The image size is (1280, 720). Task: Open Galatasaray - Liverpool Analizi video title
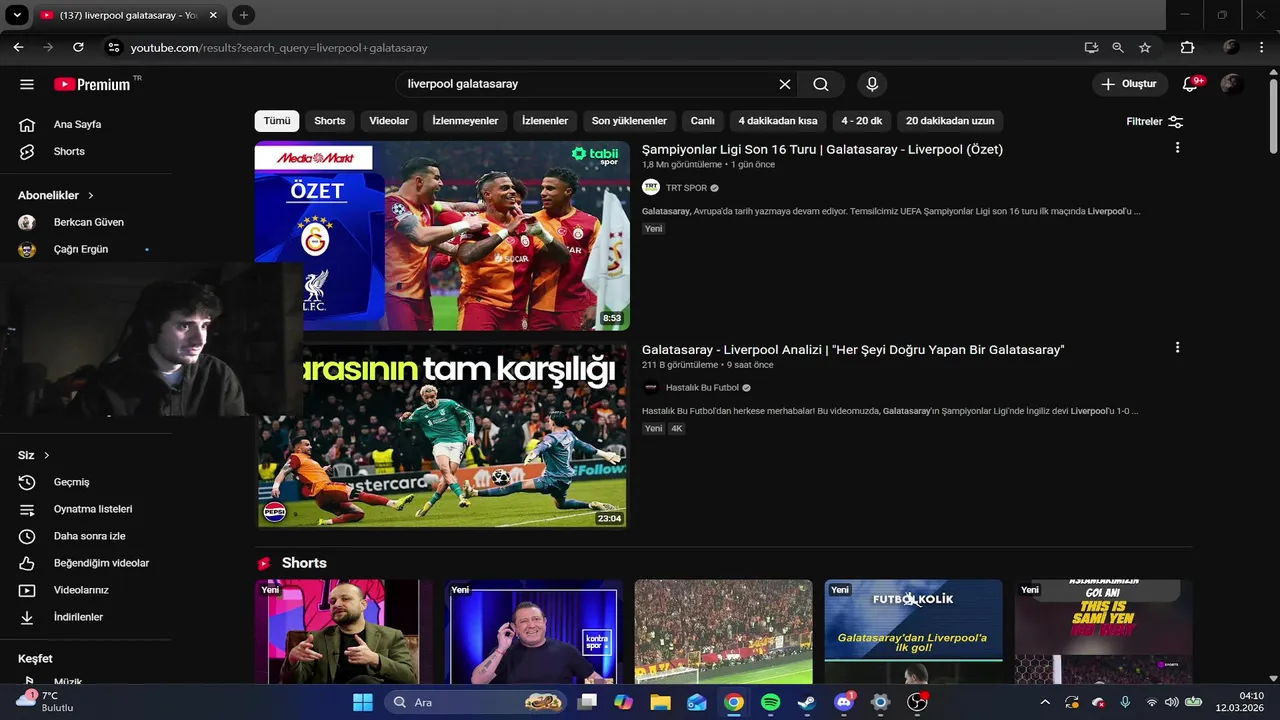(x=853, y=349)
